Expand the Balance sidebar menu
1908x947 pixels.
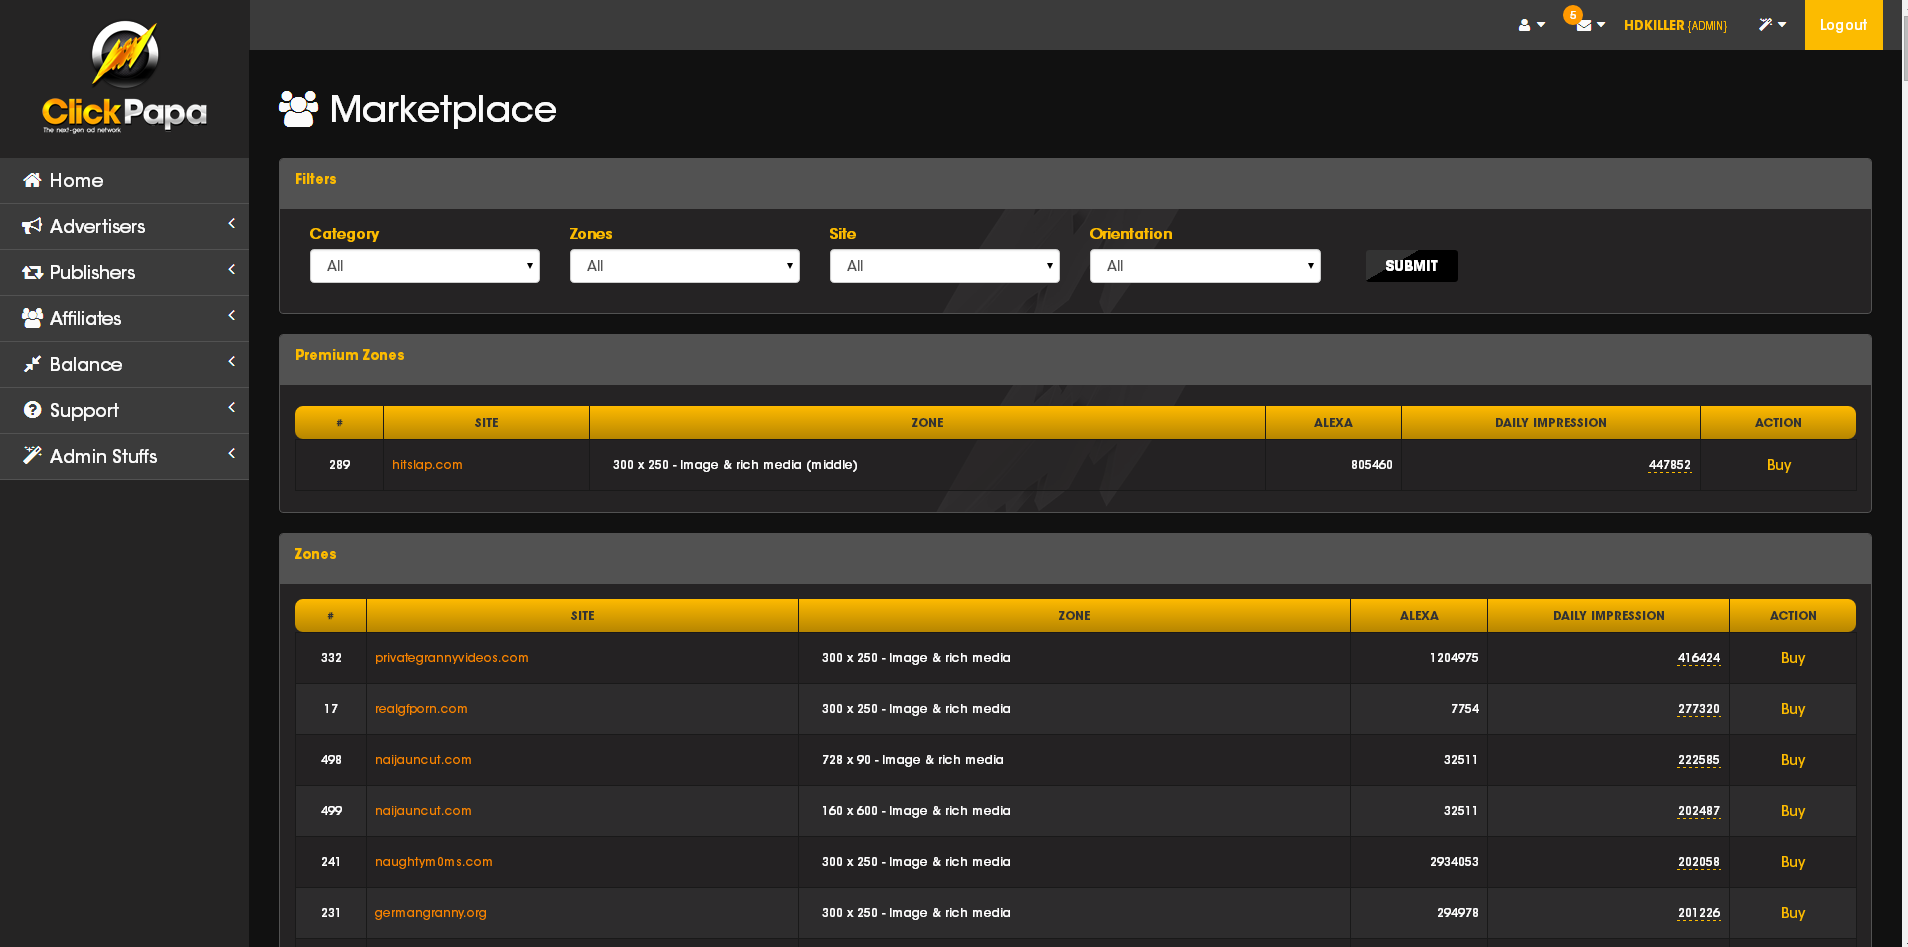click(124, 364)
